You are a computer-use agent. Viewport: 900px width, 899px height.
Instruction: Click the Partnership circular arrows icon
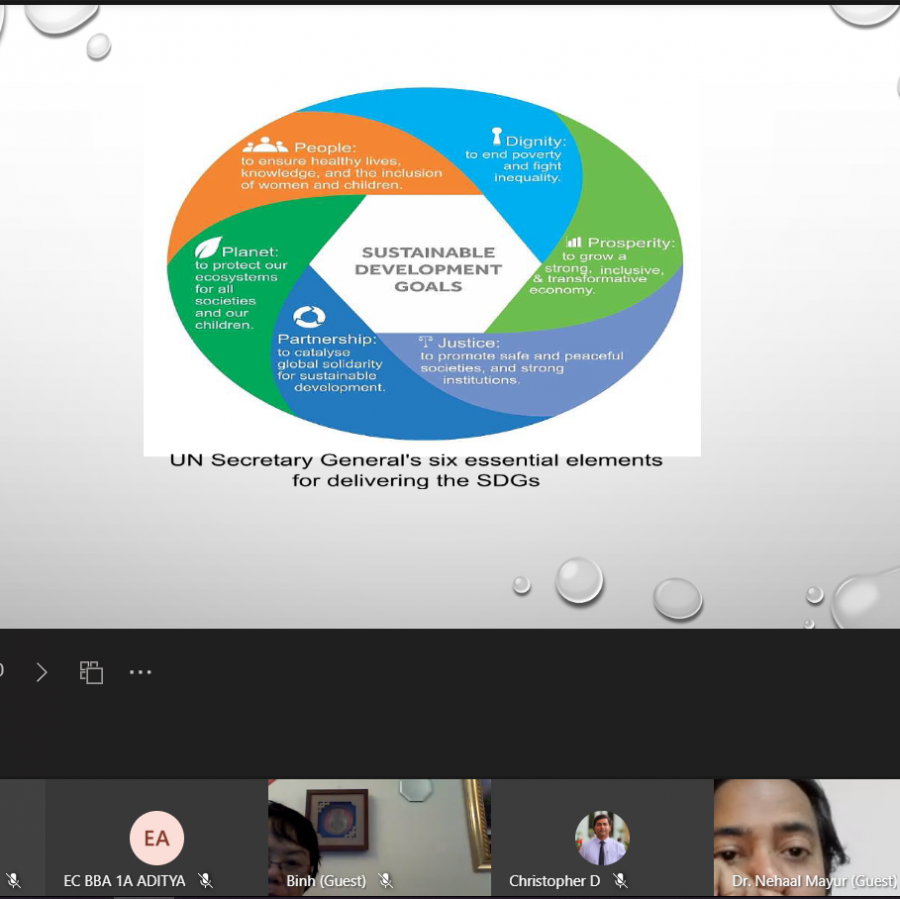[309, 317]
